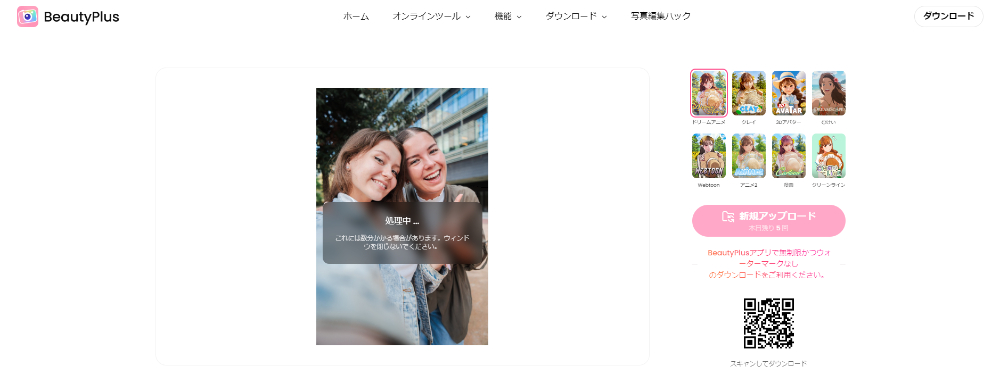Select the Cartoon style thumbnail in second row

click(789, 156)
